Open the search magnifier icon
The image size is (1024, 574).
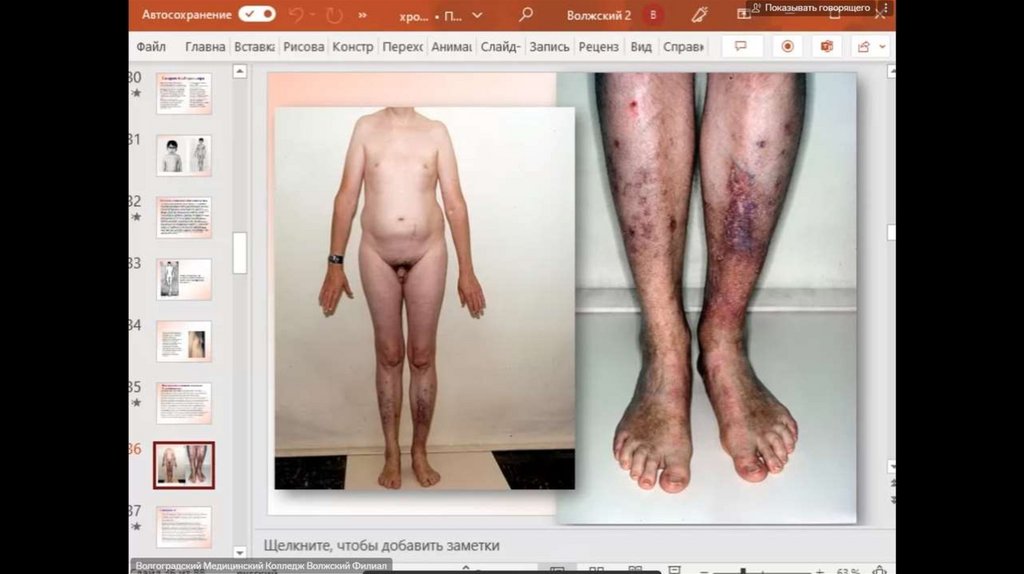coord(526,15)
